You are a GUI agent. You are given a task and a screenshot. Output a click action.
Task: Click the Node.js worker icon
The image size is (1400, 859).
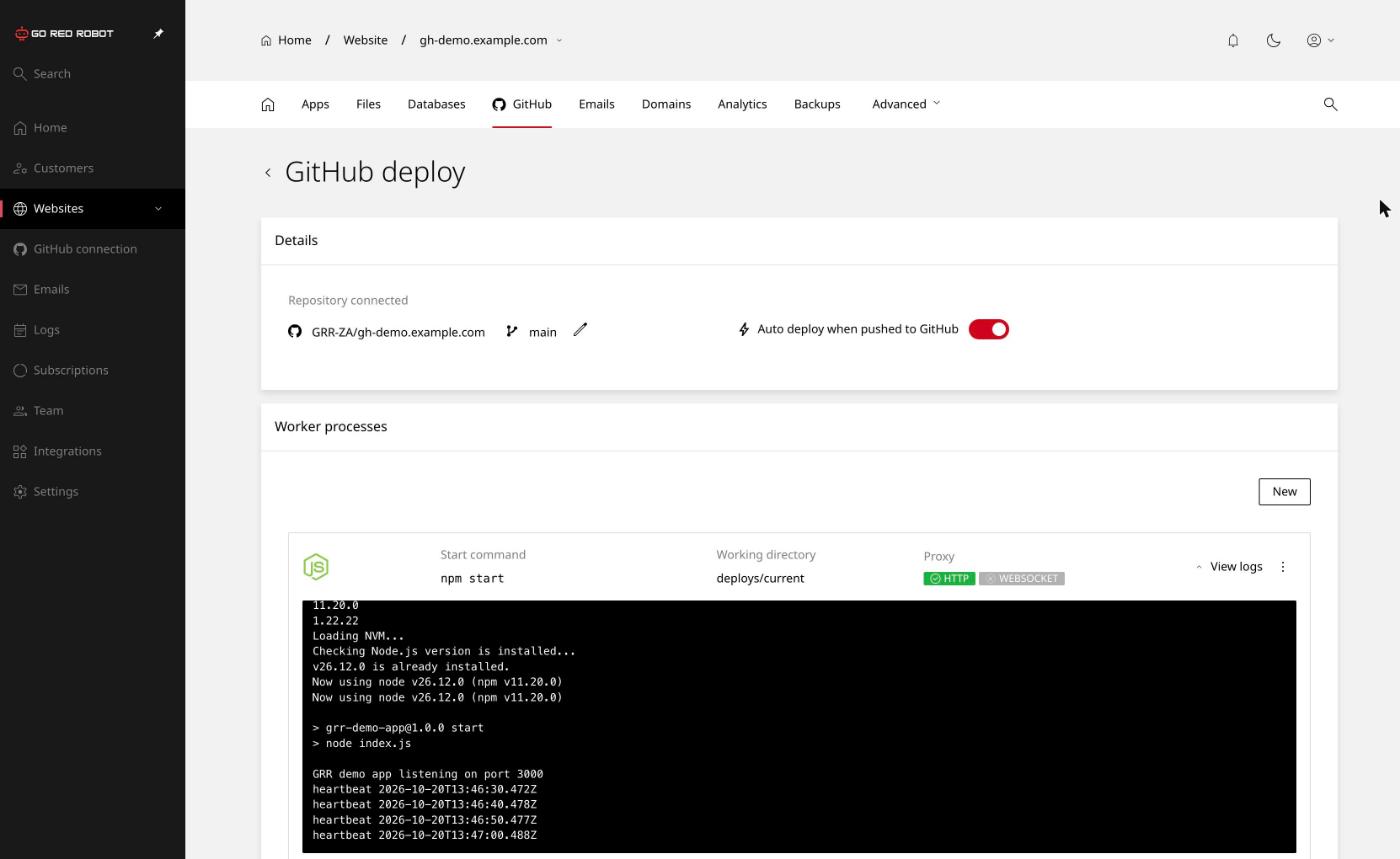[316, 567]
